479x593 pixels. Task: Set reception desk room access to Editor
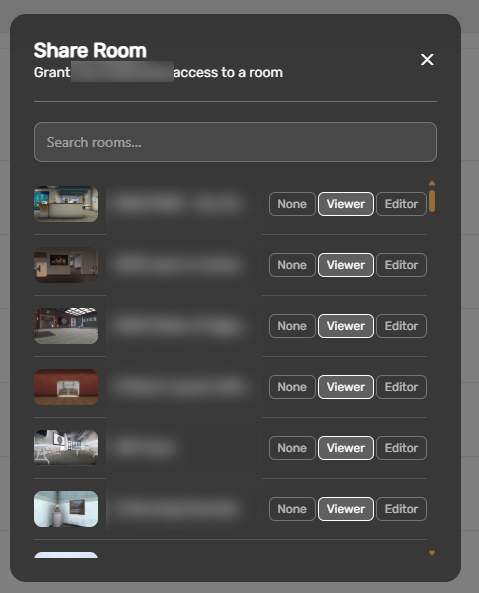401,204
